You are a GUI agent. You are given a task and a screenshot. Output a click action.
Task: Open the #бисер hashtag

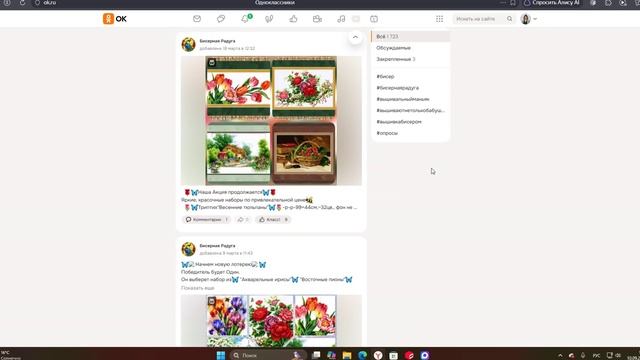385,76
